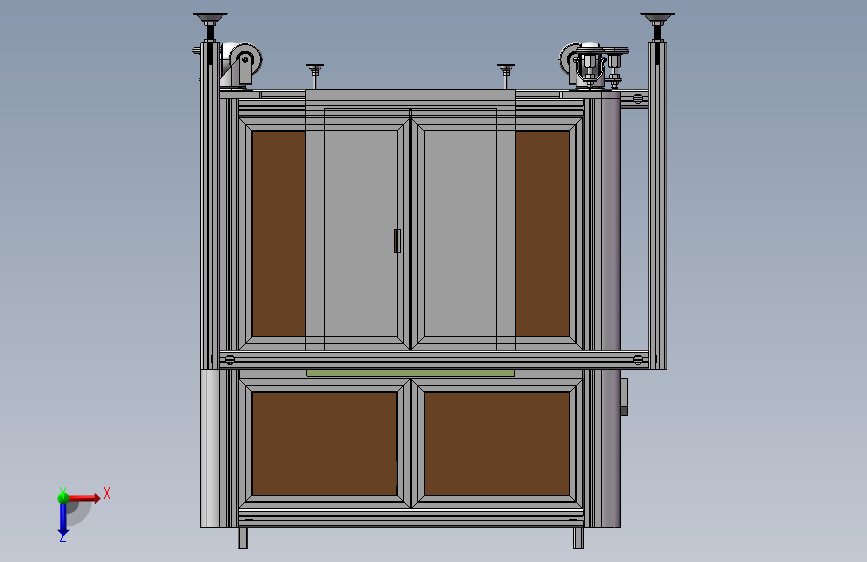The height and width of the screenshot is (562, 867).
Task: Select the cabinet's bottom left leg
Action: (x=243, y=538)
